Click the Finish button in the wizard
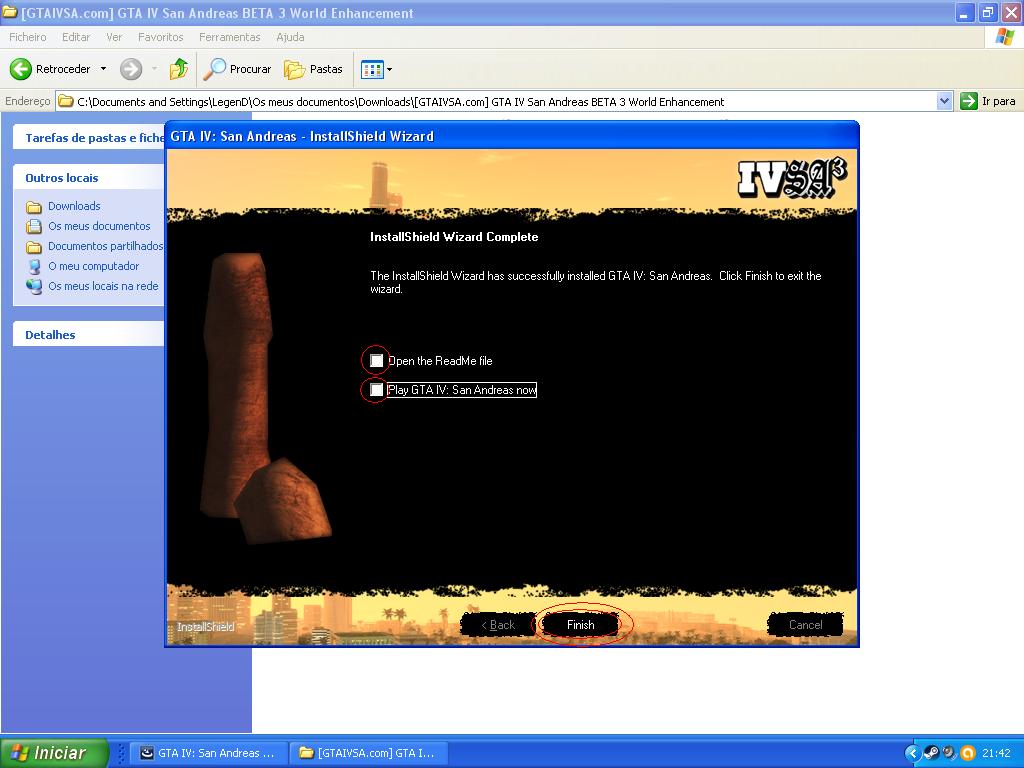Image resolution: width=1024 pixels, height=768 pixels. pyautogui.click(x=580, y=625)
